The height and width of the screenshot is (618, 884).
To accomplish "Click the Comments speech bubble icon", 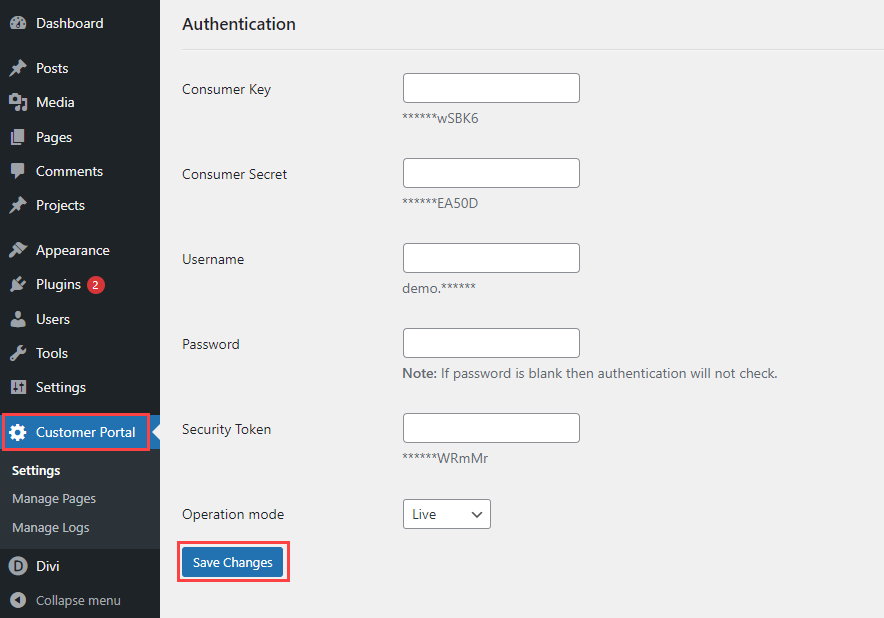I will pyautogui.click(x=18, y=171).
